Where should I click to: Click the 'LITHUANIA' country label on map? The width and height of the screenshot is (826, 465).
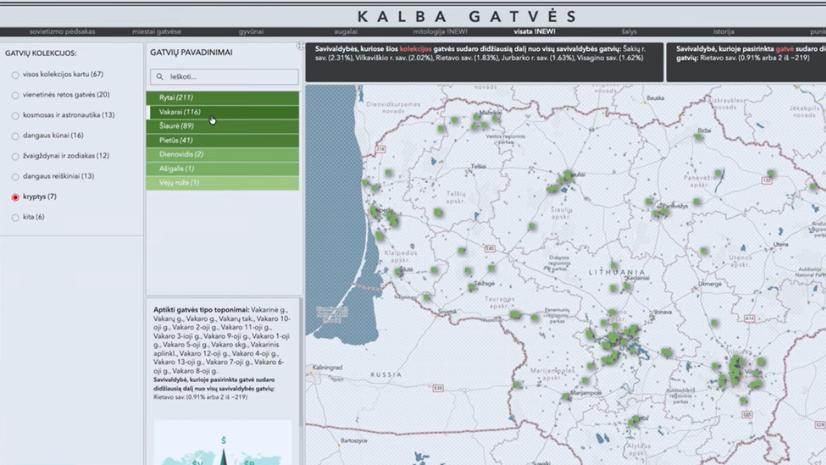[x=617, y=272]
